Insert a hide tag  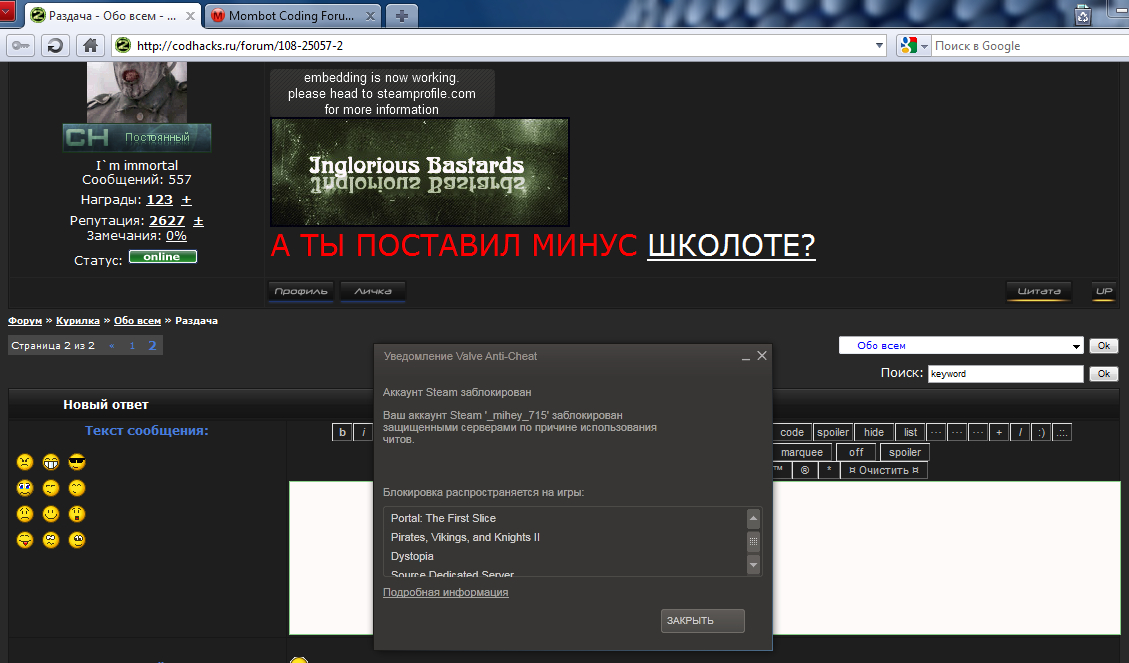[873, 432]
